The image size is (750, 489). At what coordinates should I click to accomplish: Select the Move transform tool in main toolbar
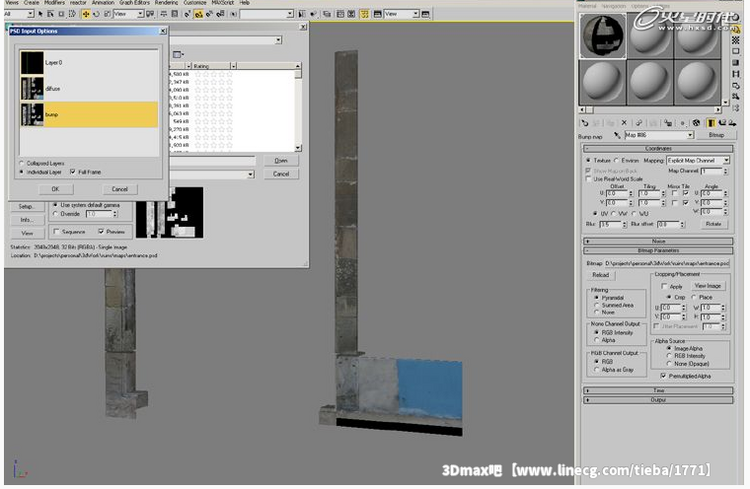pos(86,14)
